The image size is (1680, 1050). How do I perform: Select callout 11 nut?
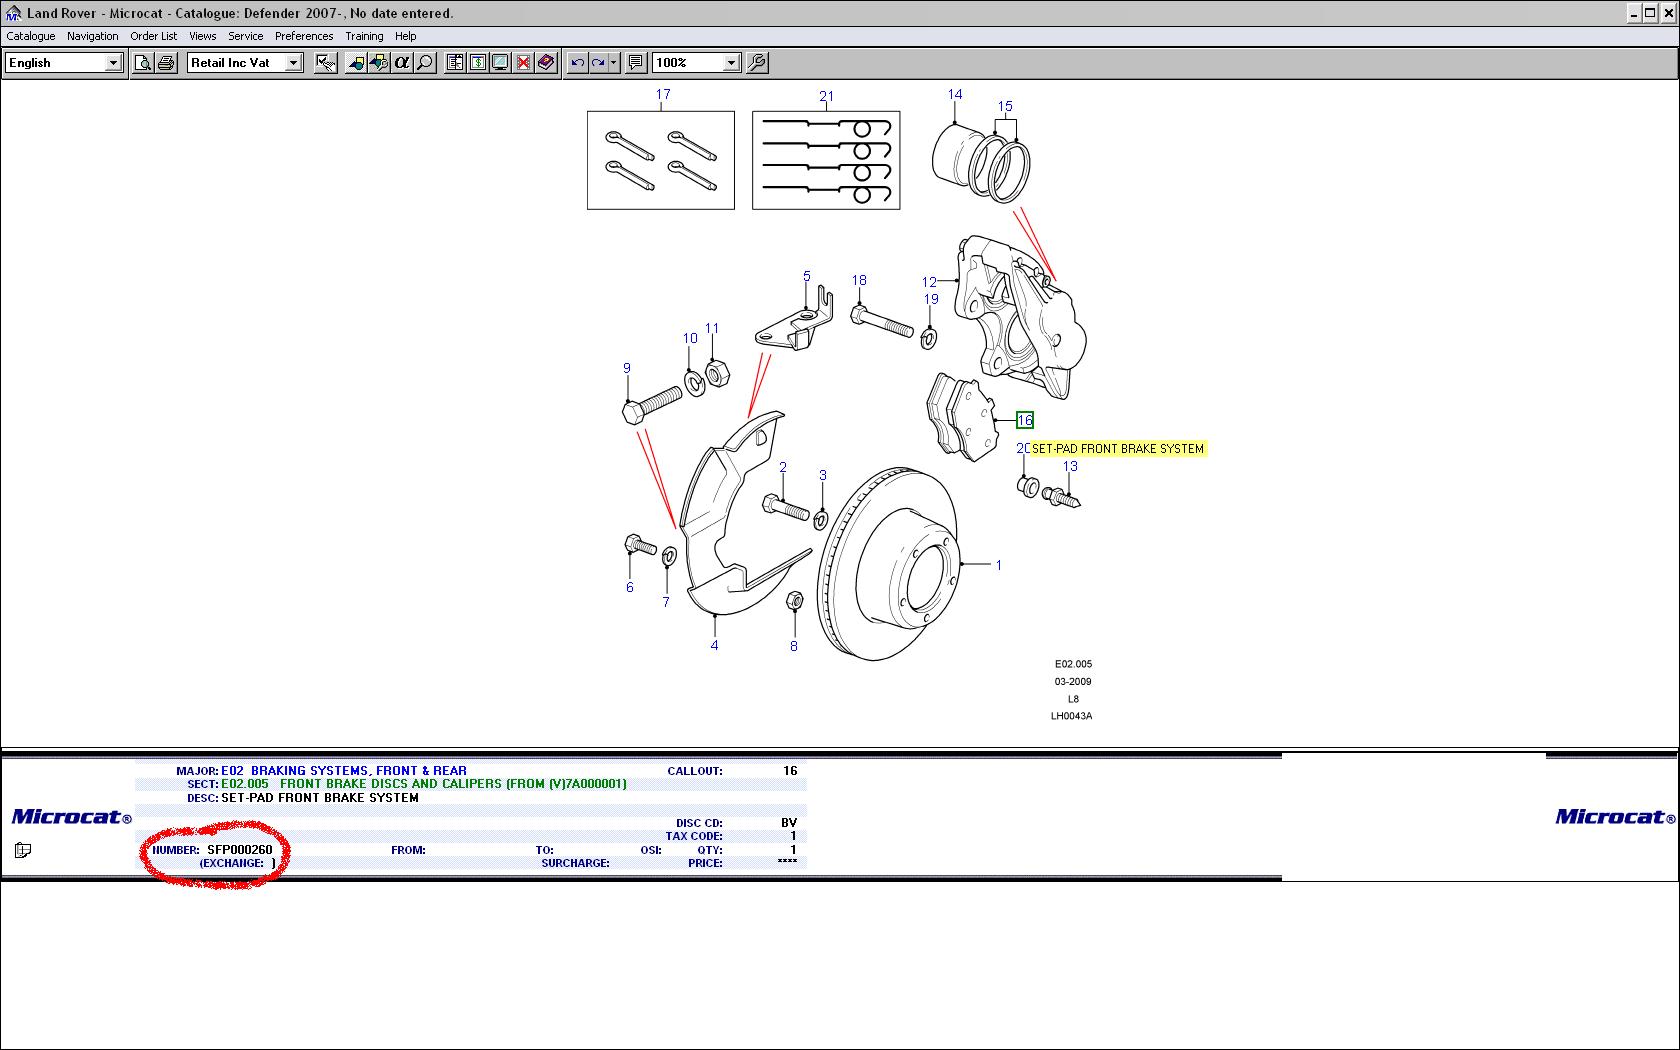tap(712, 328)
